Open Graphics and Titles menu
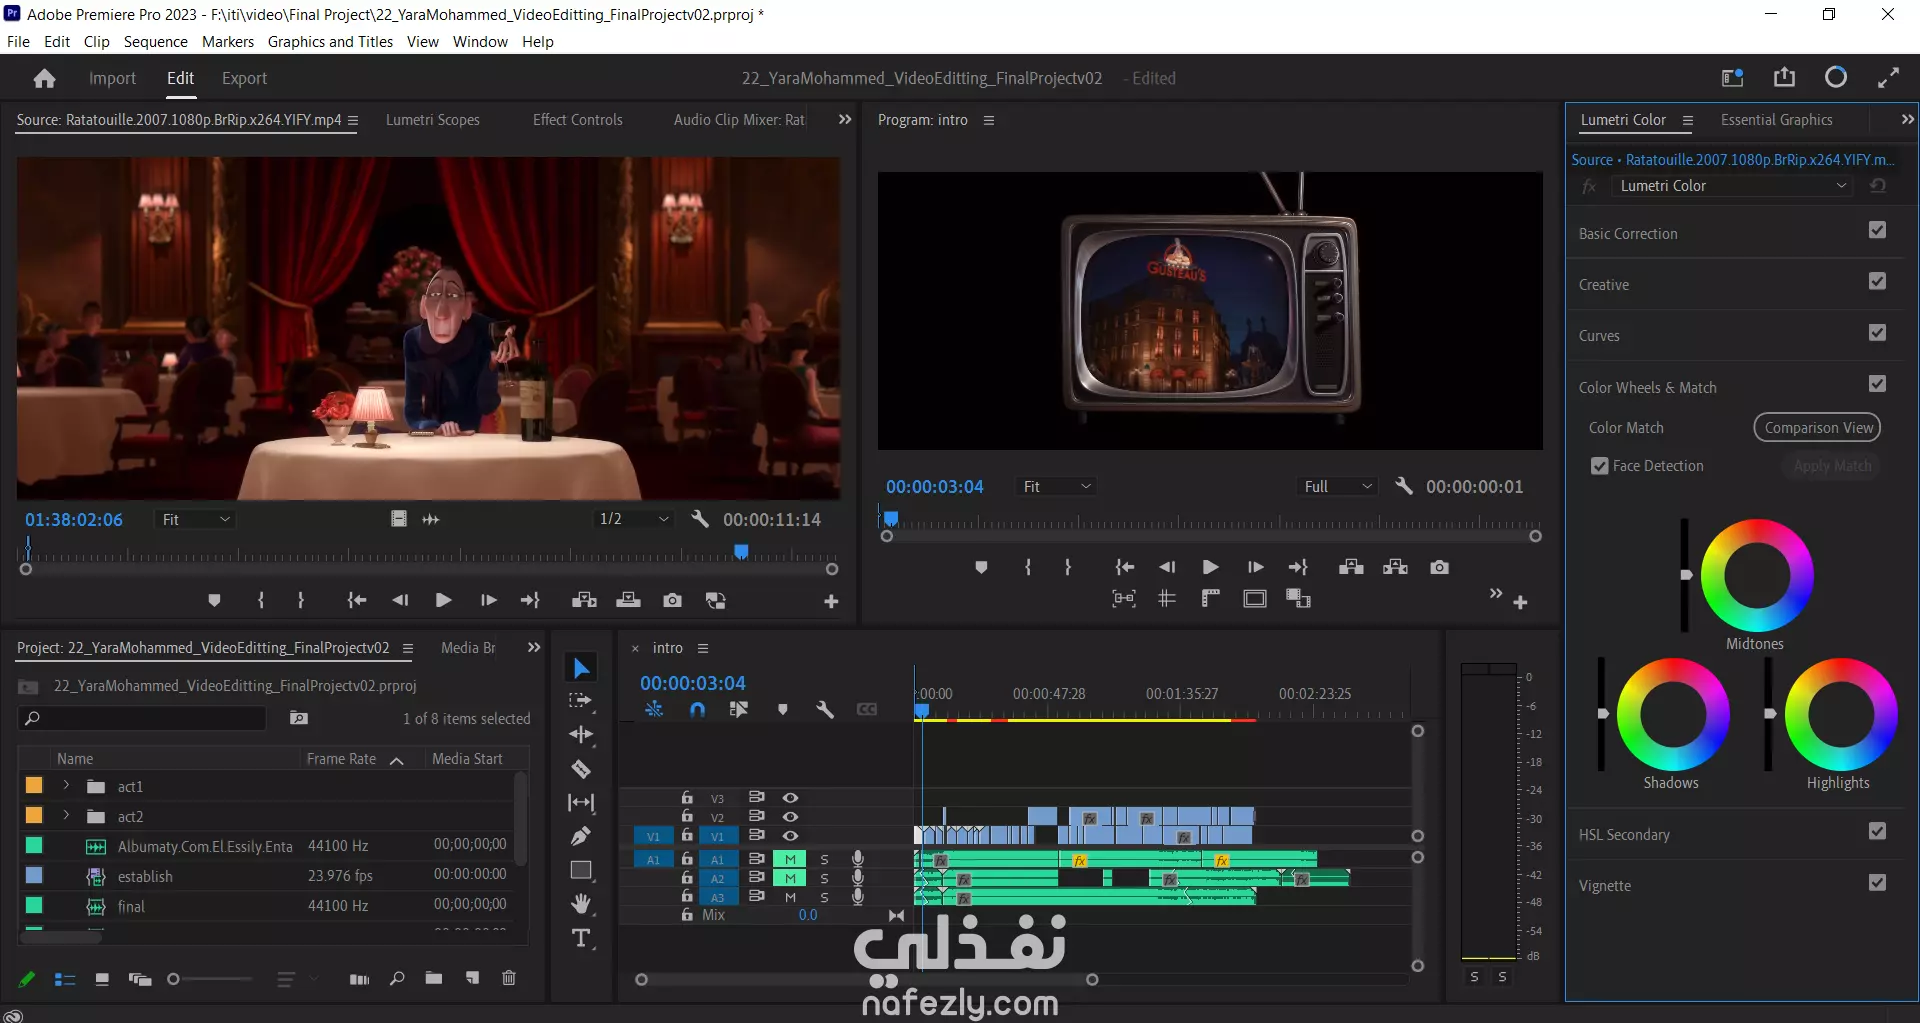Image resolution: width=1920 pixels, height=1023 pixels. pos(330,42)
